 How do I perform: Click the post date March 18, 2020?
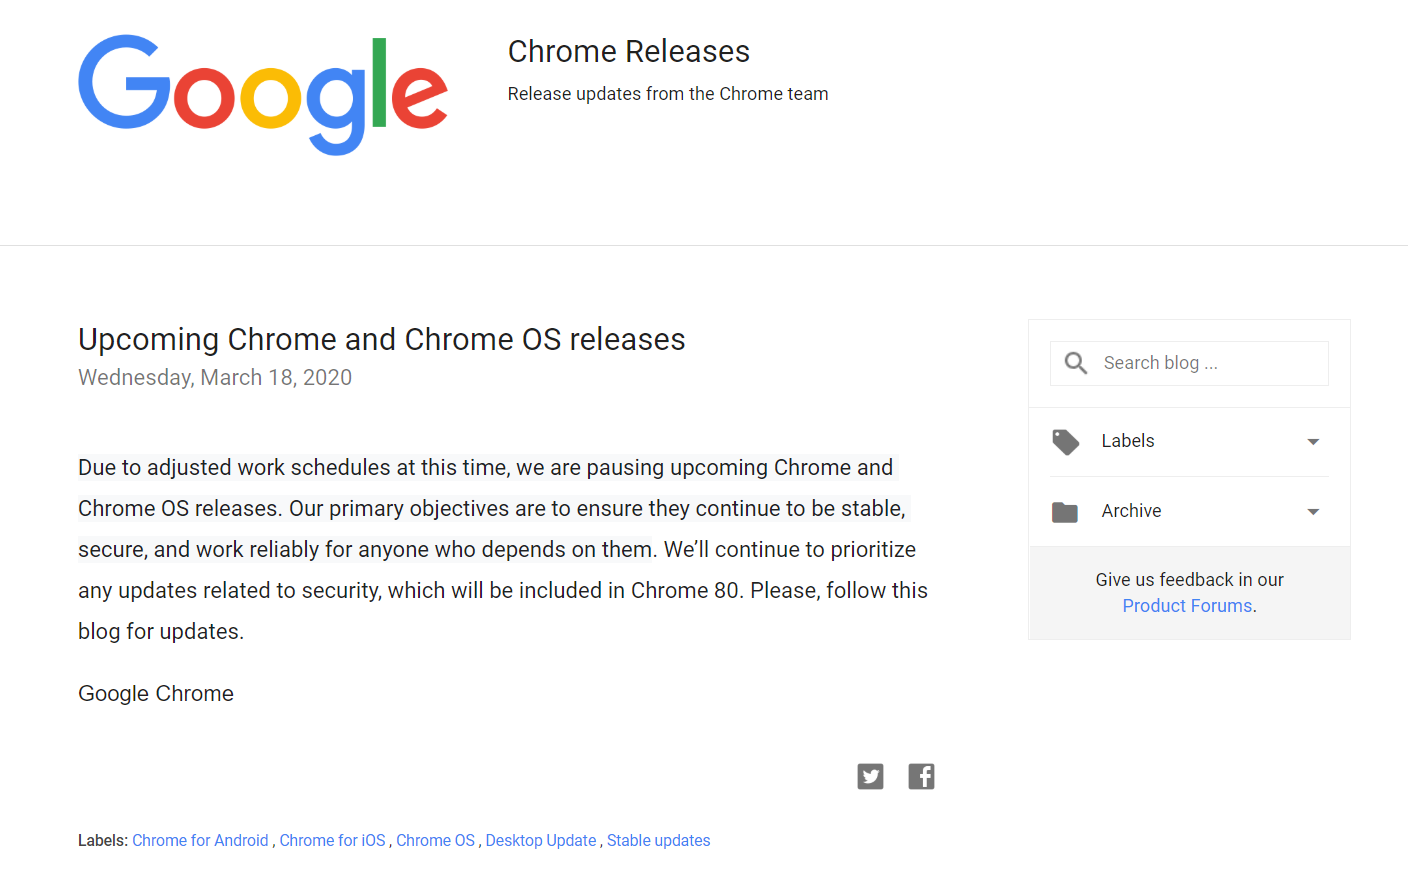[215, 378]
